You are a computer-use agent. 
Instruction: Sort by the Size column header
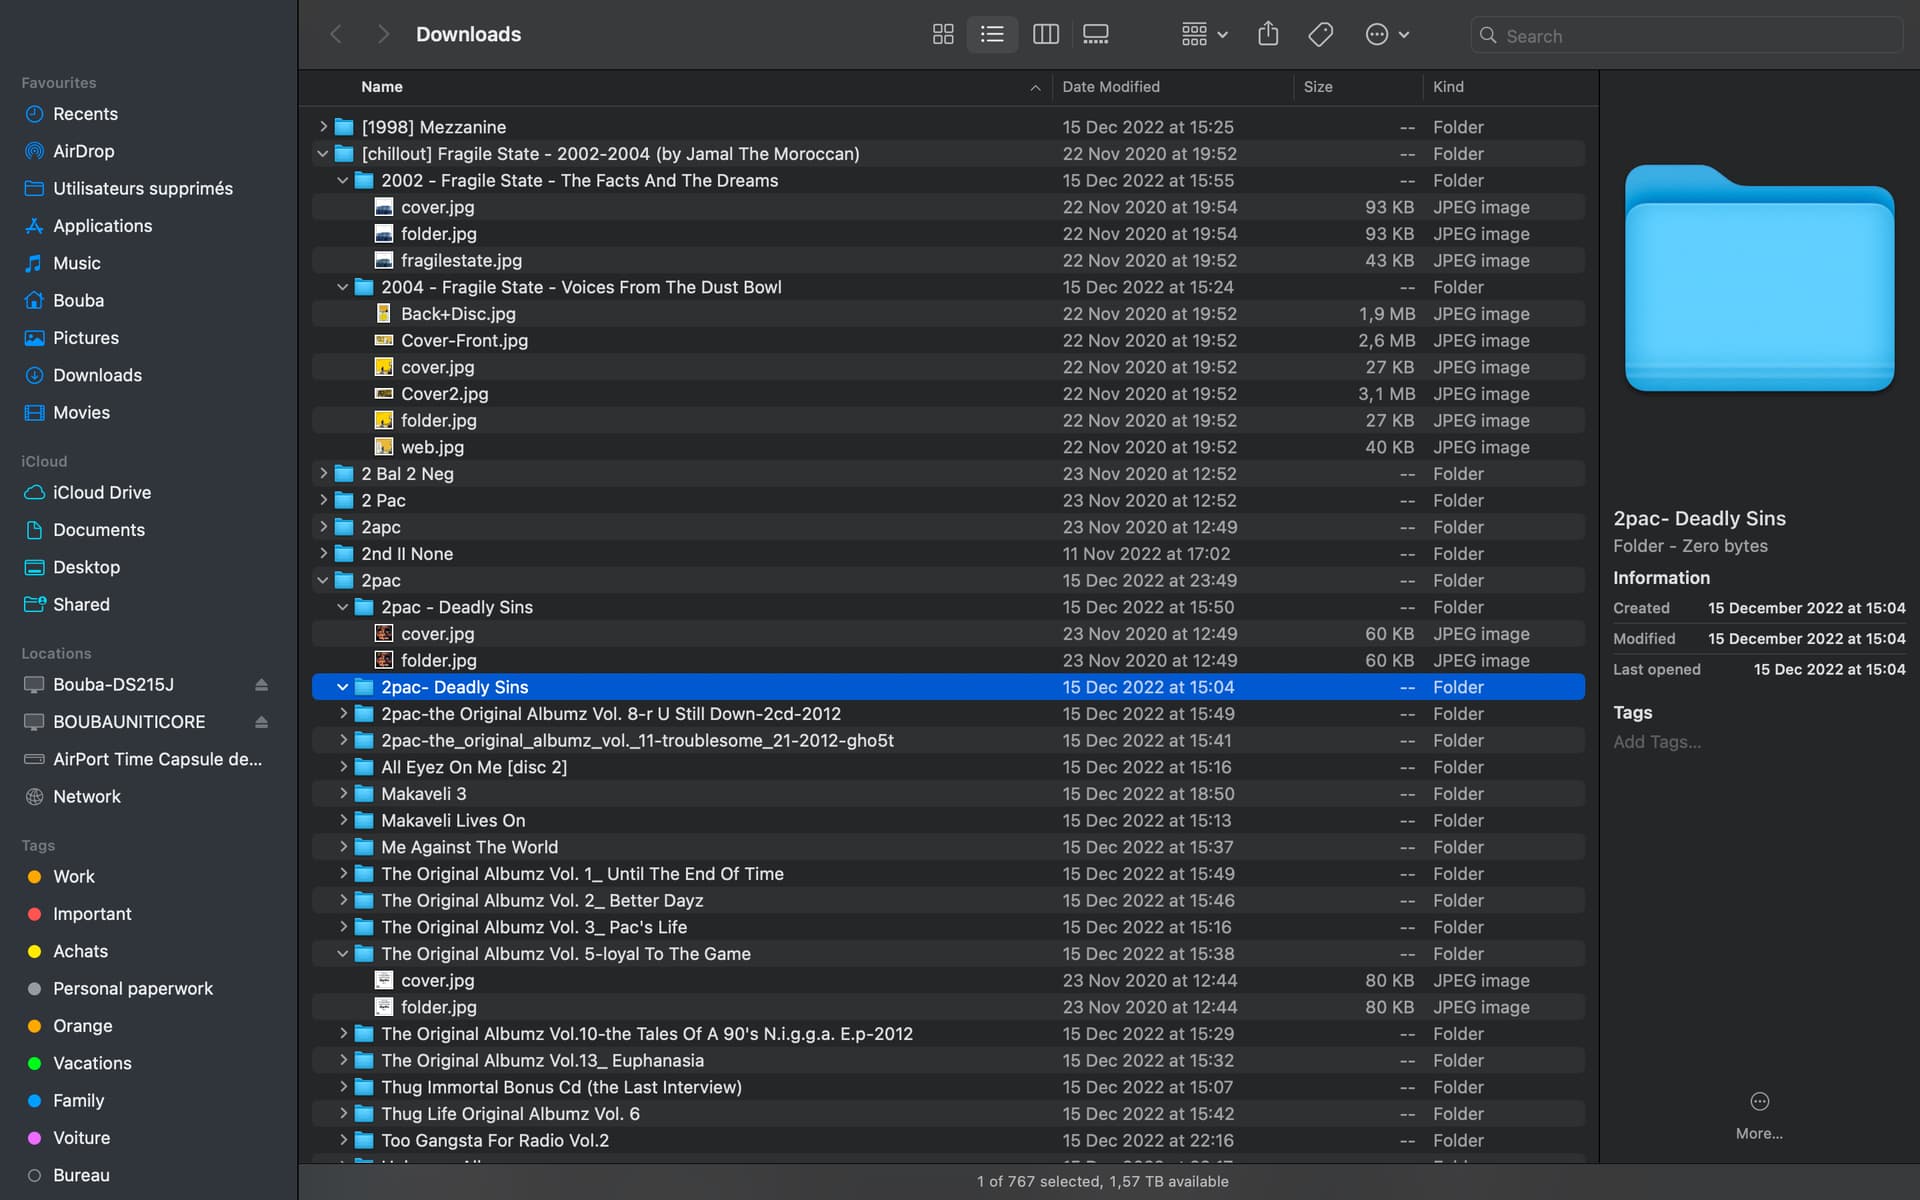click(x=1318, y=87)
